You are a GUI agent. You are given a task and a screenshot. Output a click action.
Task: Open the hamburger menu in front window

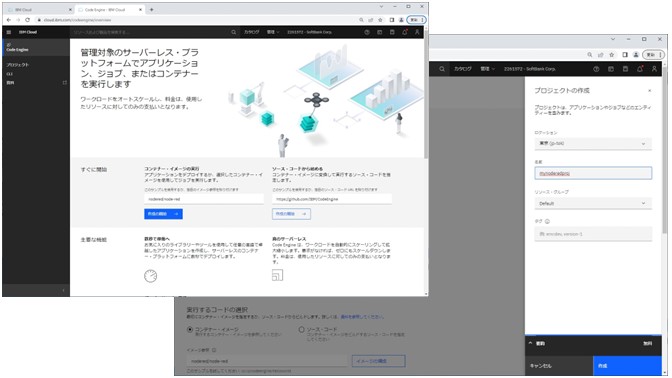pos(9,32)
